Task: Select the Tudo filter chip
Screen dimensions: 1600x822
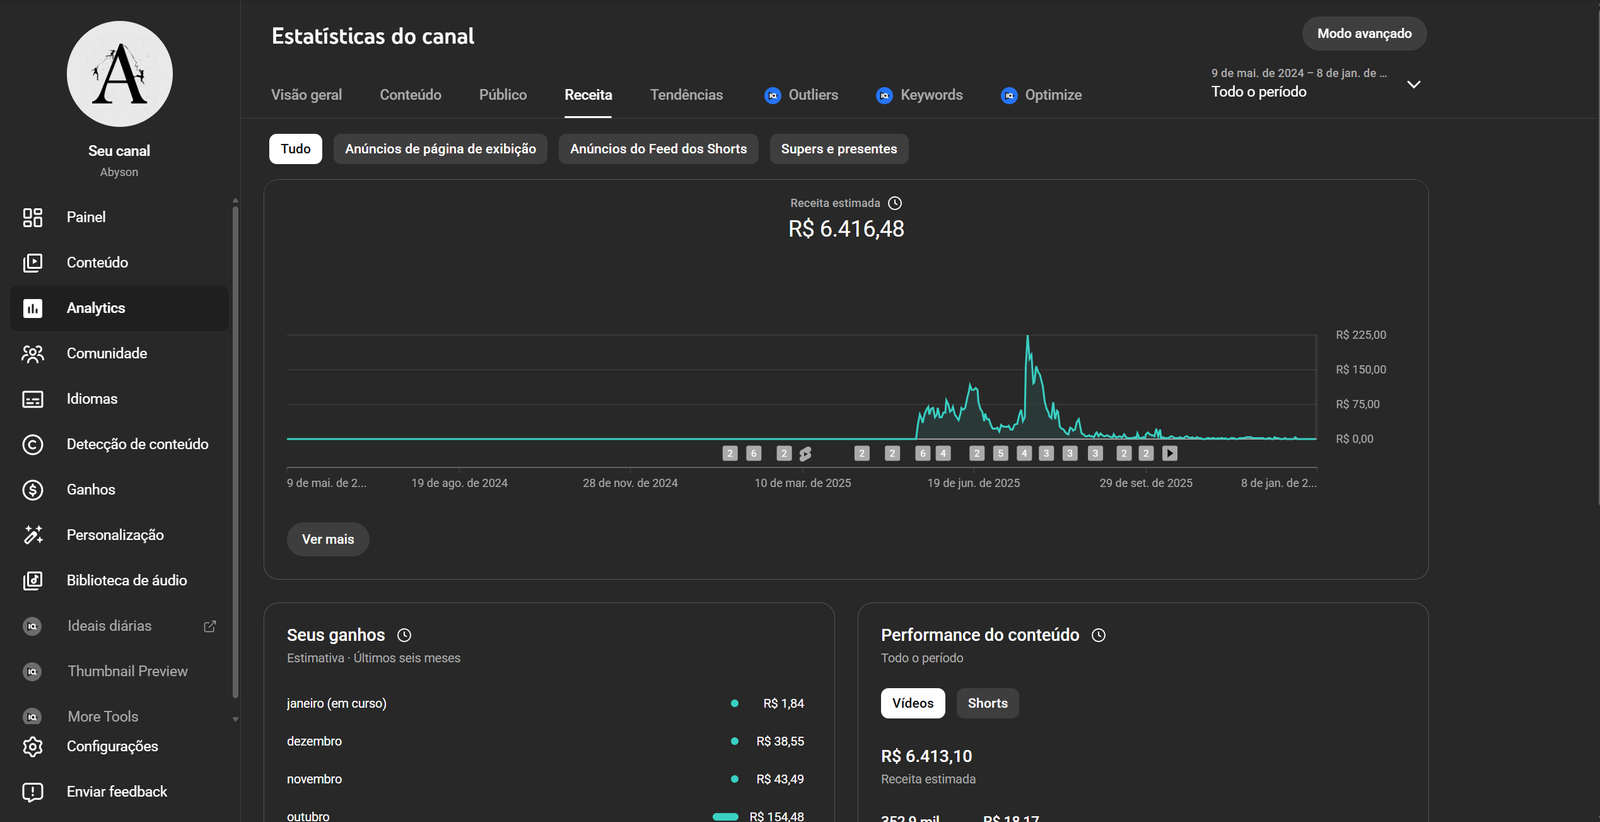Action: tap(295, 149)
